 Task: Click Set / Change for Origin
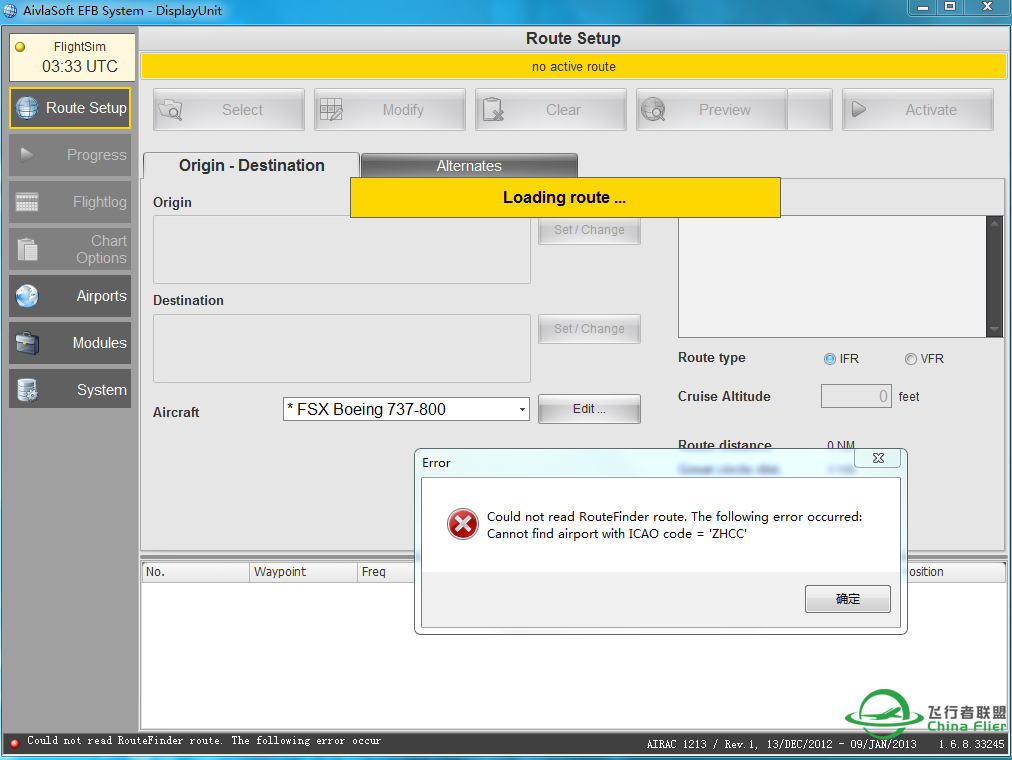589,230
